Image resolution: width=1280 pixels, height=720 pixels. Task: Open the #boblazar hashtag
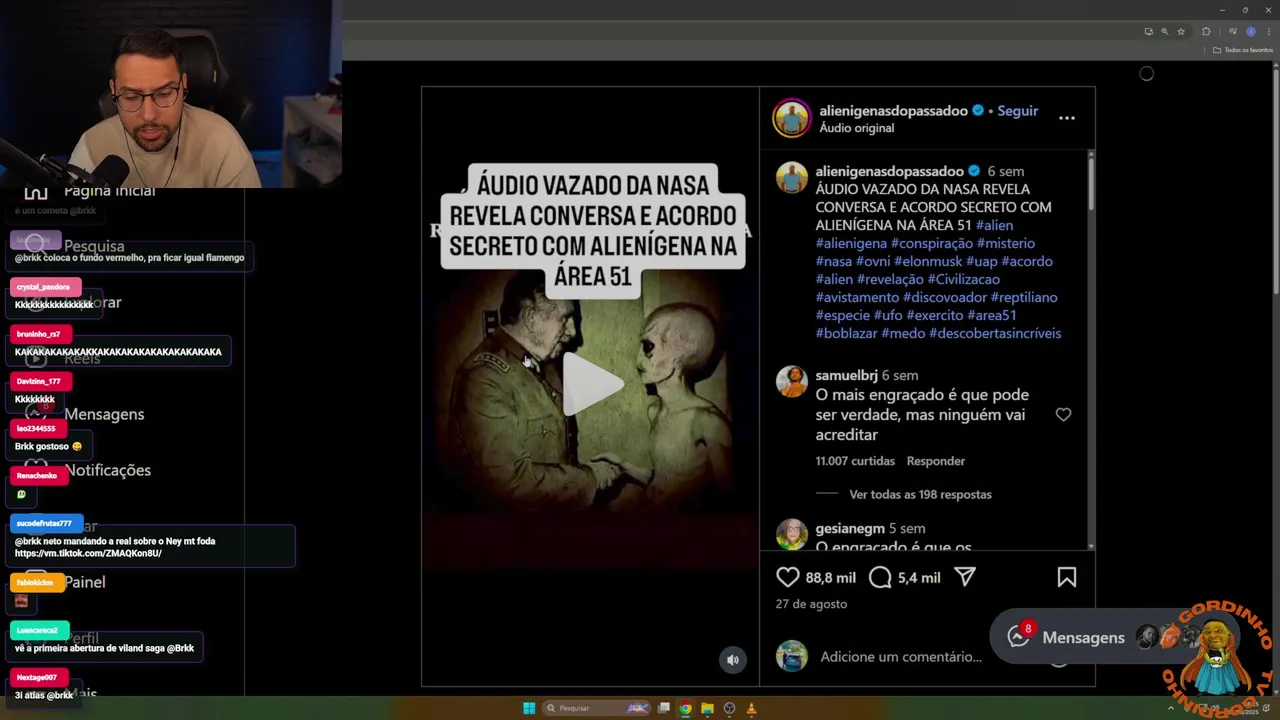(x=846, y=333)
